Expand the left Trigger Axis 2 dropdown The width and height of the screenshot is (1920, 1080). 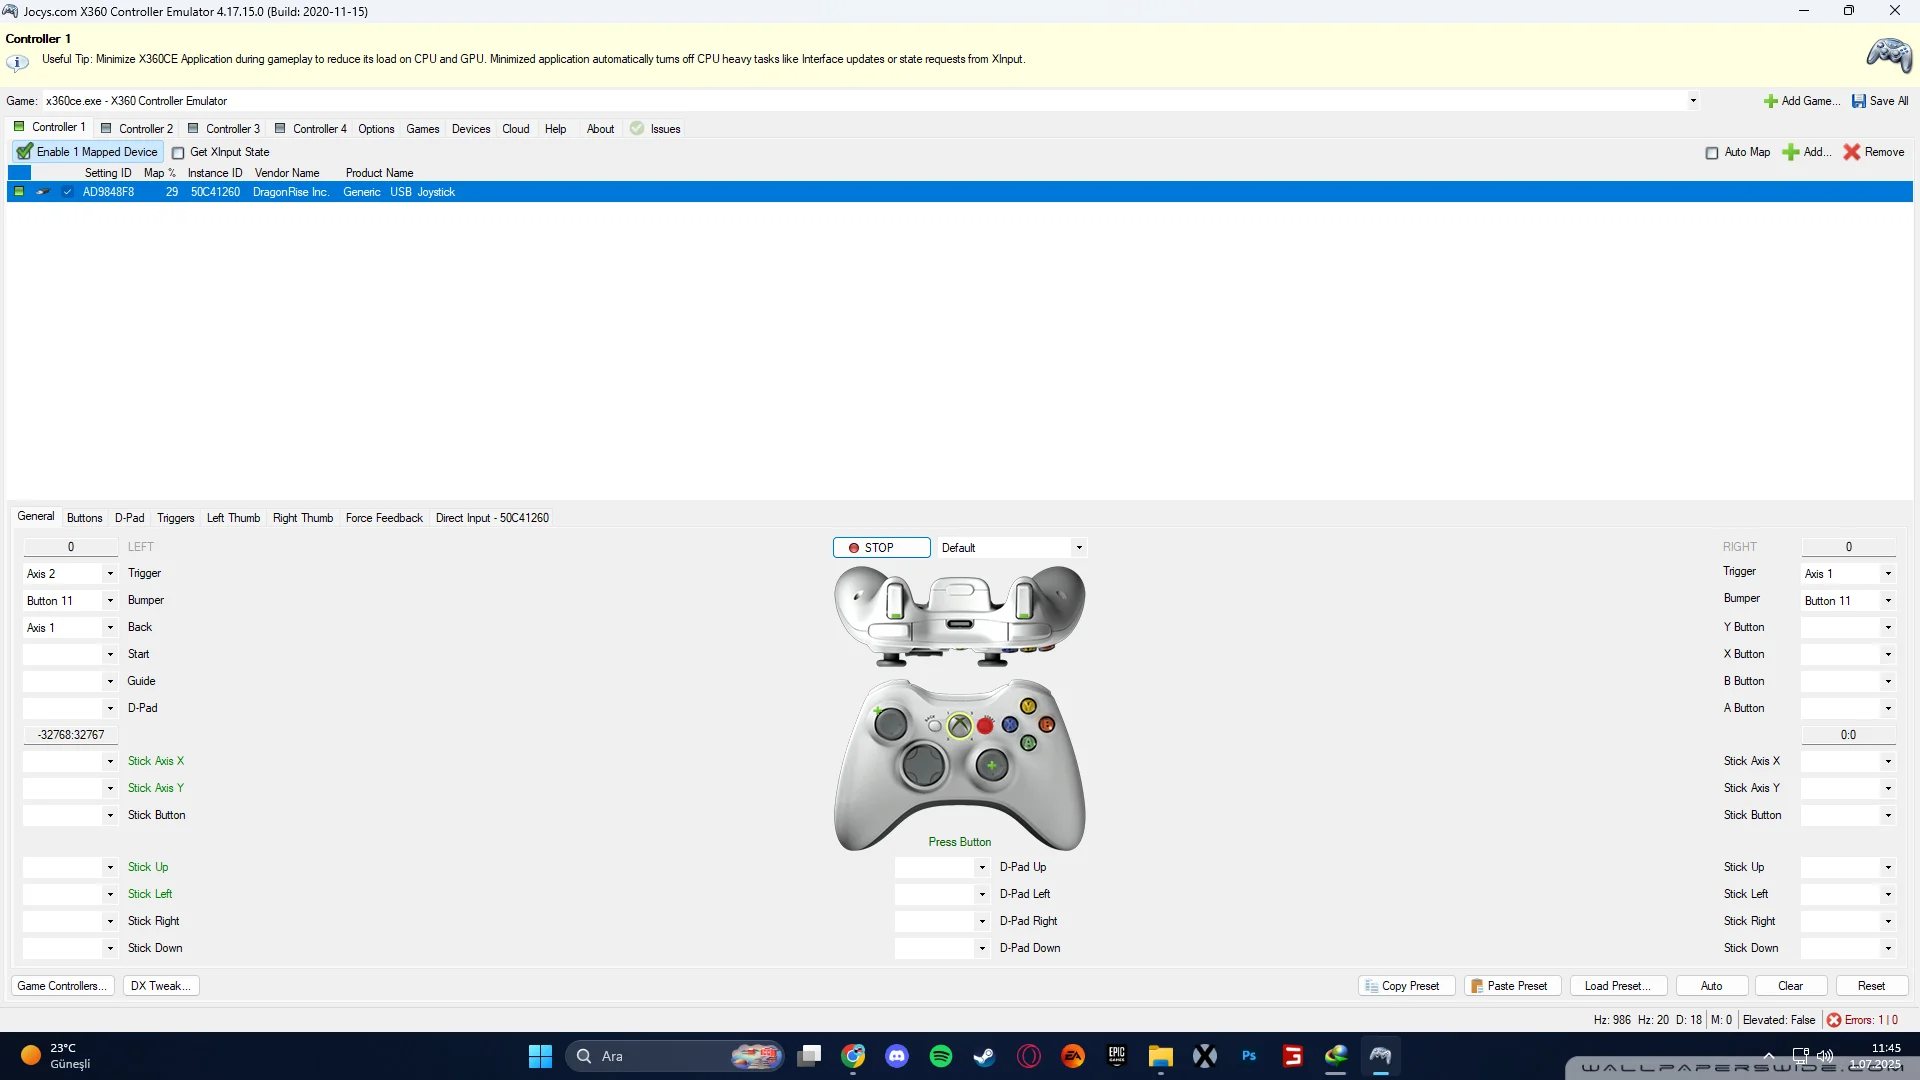pyautogui.click(x=110, y=574)
